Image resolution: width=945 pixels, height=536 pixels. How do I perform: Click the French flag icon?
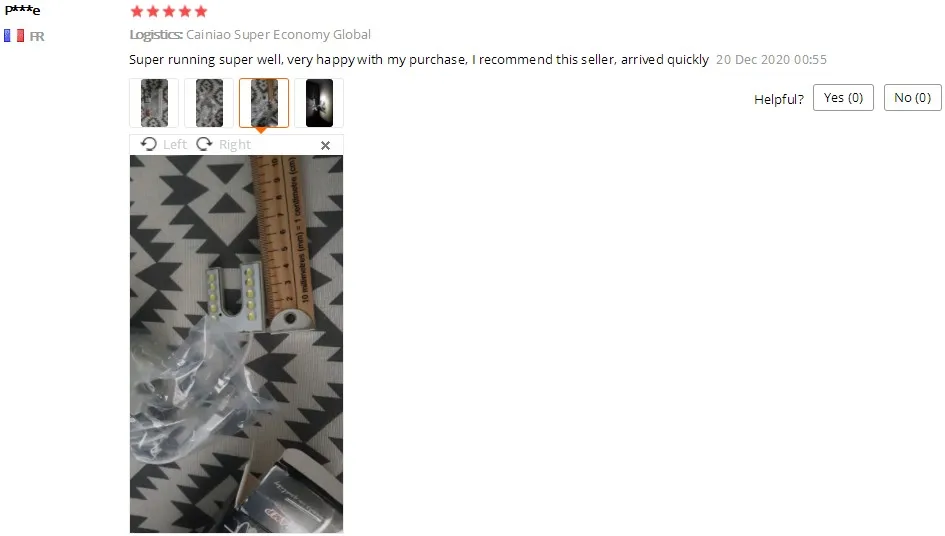(14, 36)
